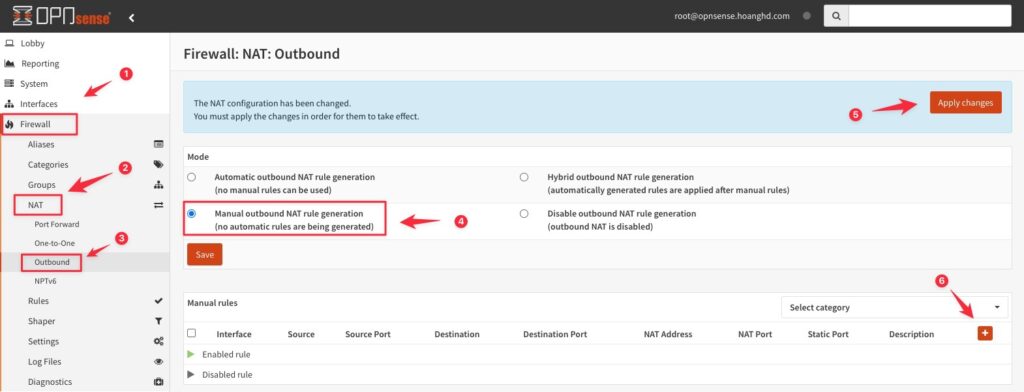The height and width of the screenshot is (392, 1024).
Task: Click the Firewall: NAT: Outbound page title
Action: [x=262, y=54]
